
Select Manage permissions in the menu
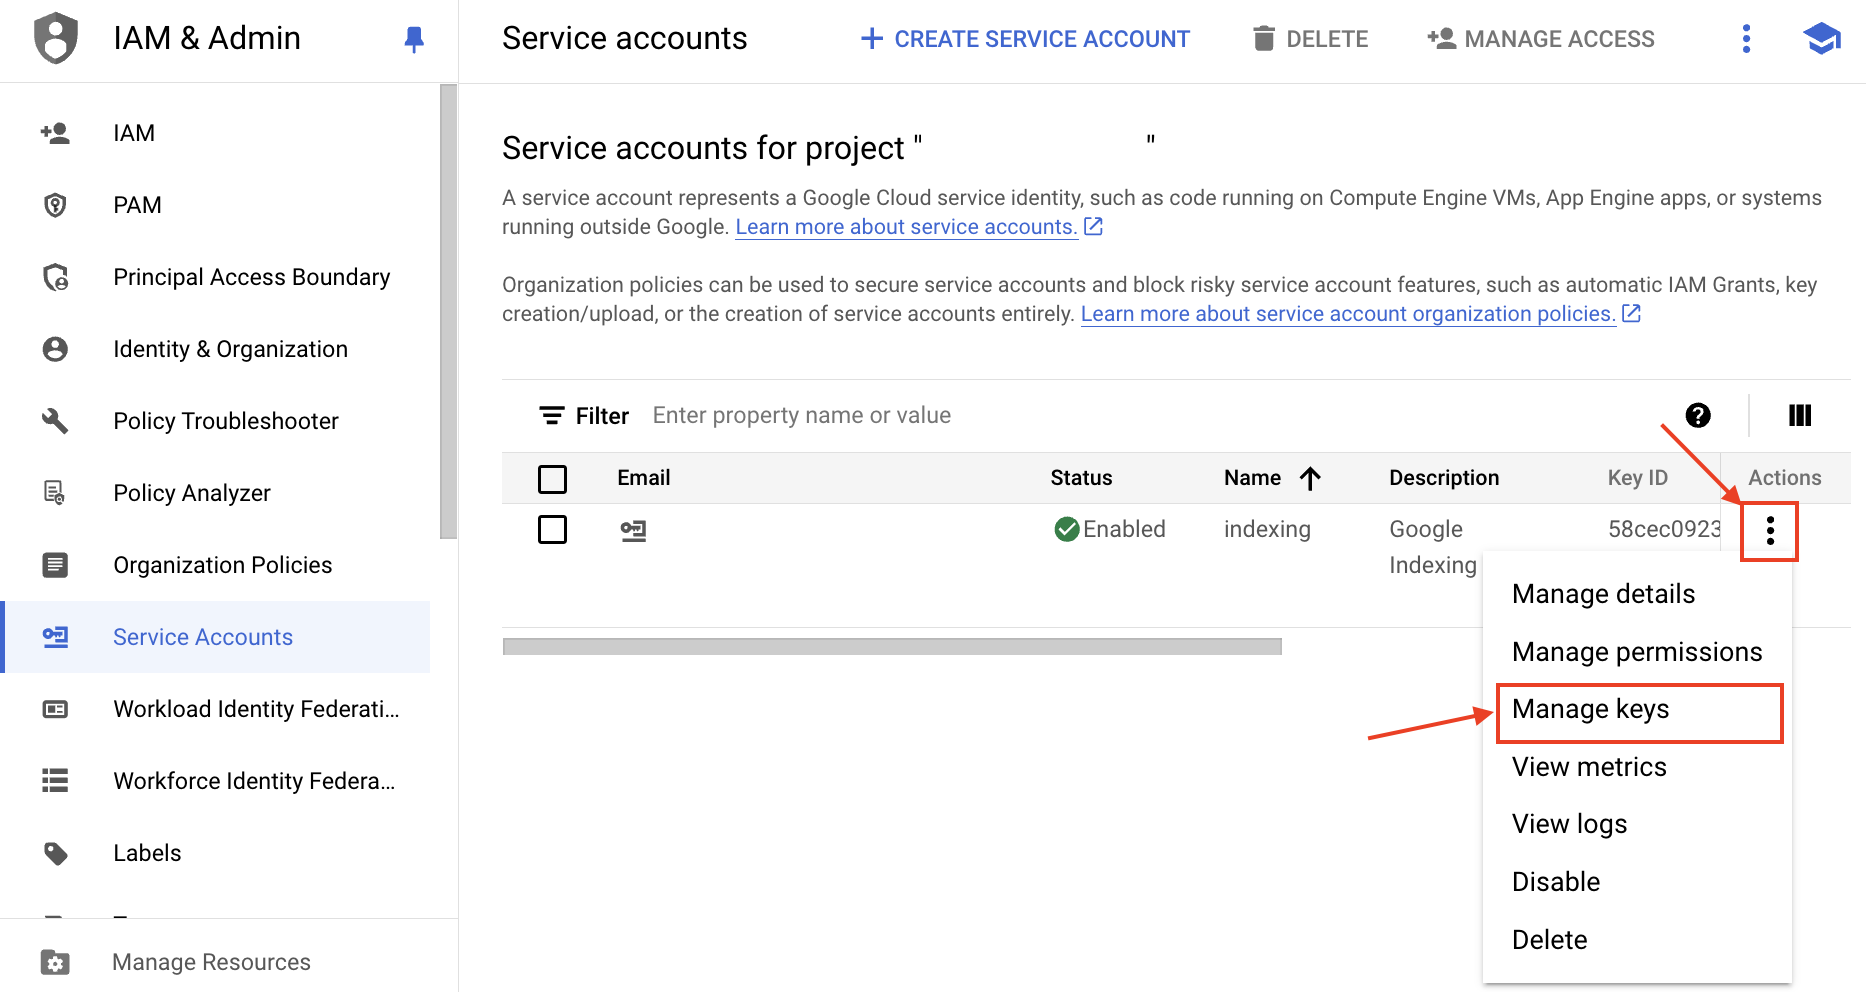pyautogui.click(x=1636, y=652)
